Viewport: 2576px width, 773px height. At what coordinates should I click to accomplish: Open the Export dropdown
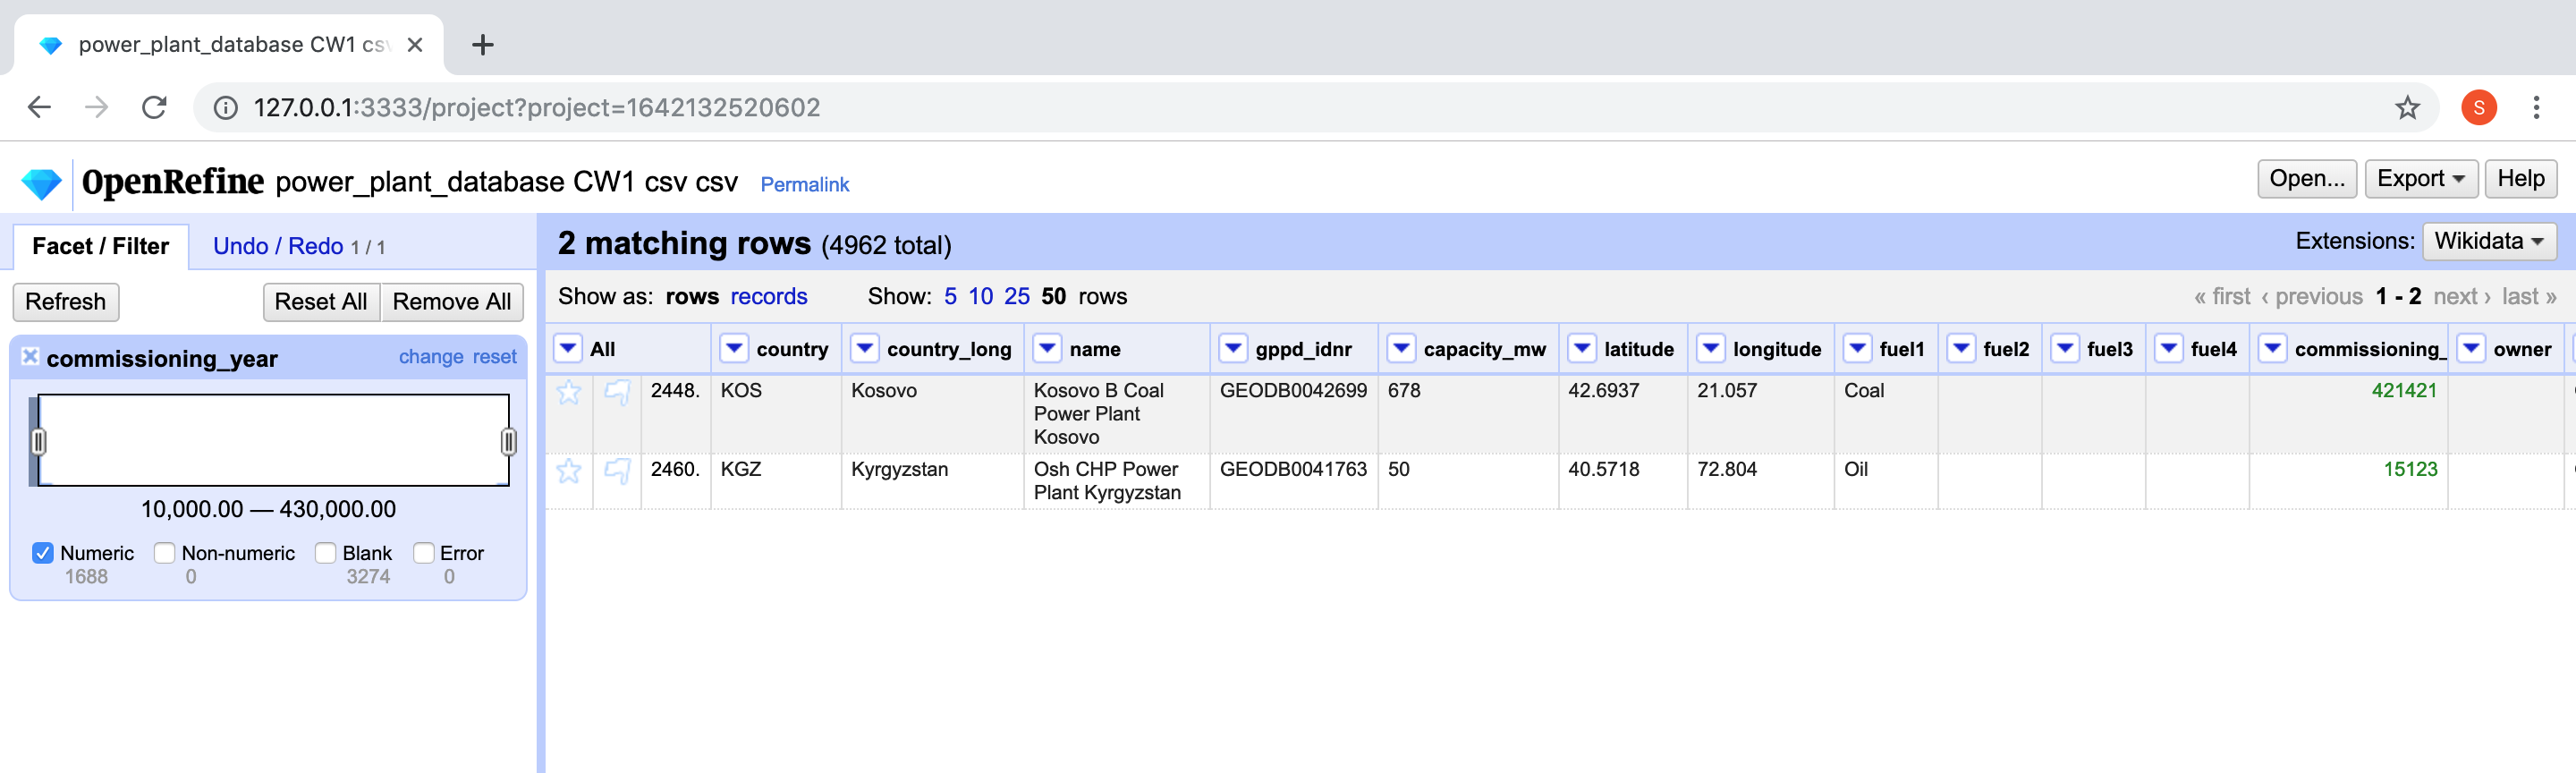coord(2419,179)
